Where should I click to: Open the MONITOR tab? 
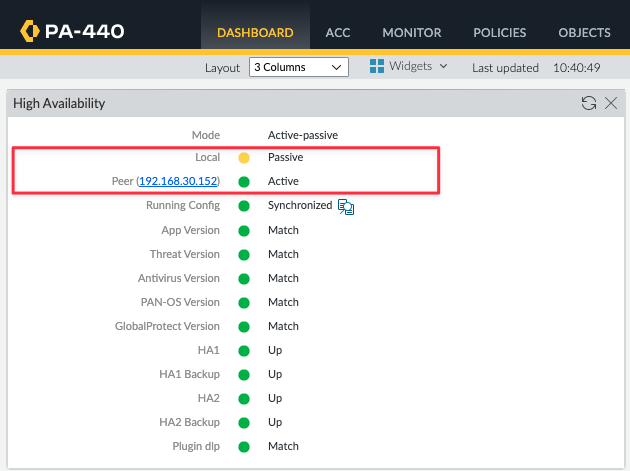click(x=412, y=33)
